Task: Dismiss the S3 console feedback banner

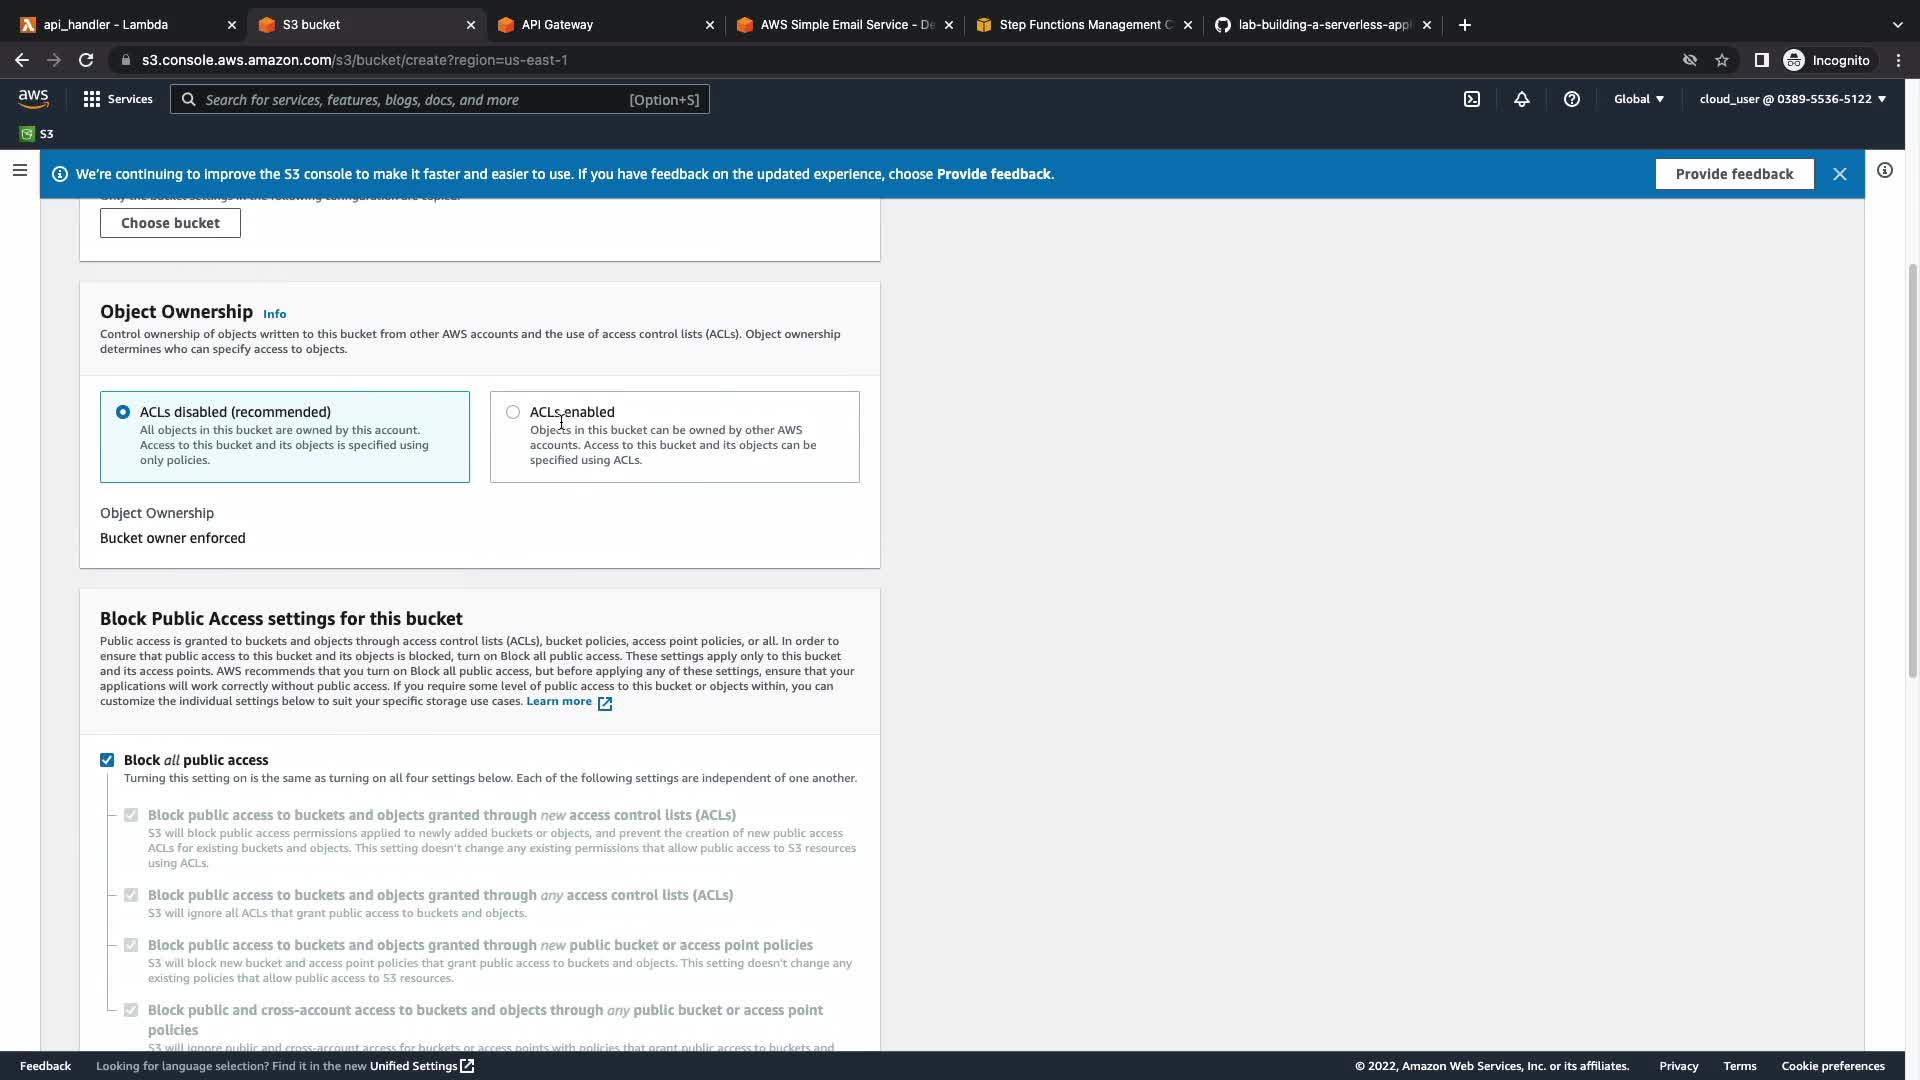Action: pos(1840,174)
